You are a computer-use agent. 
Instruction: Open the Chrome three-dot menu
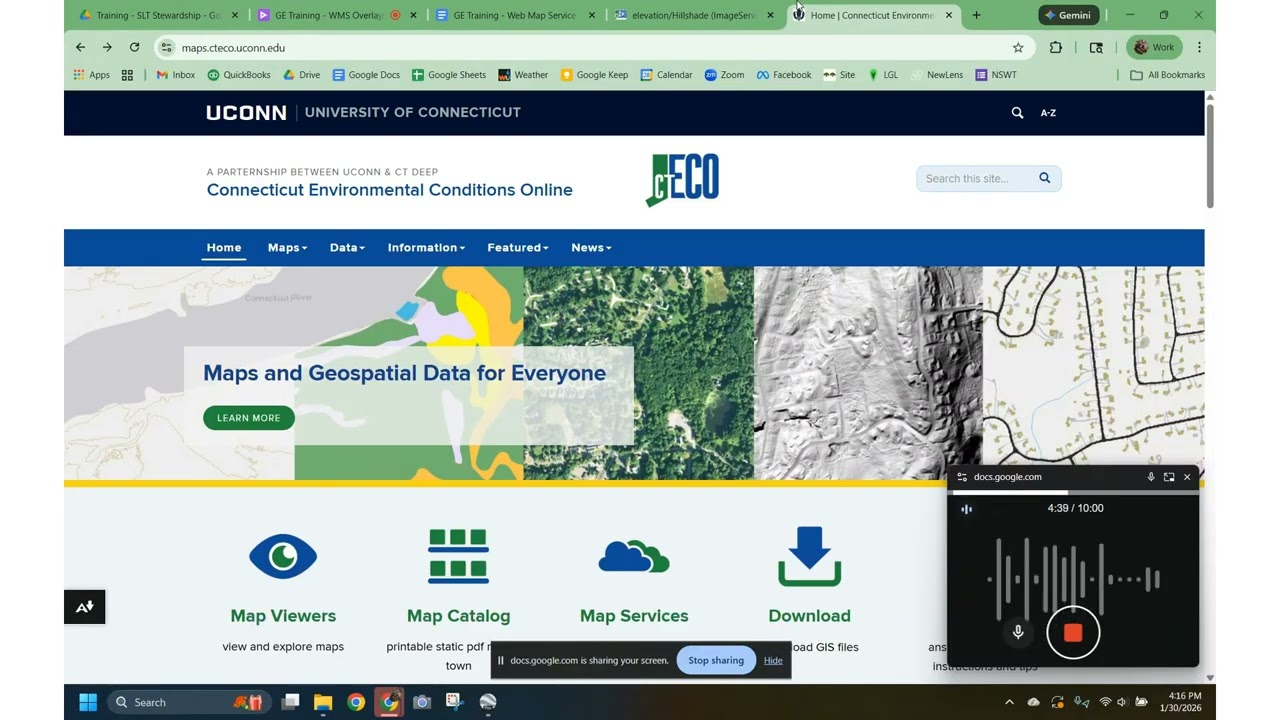[x=1199, y=47]
